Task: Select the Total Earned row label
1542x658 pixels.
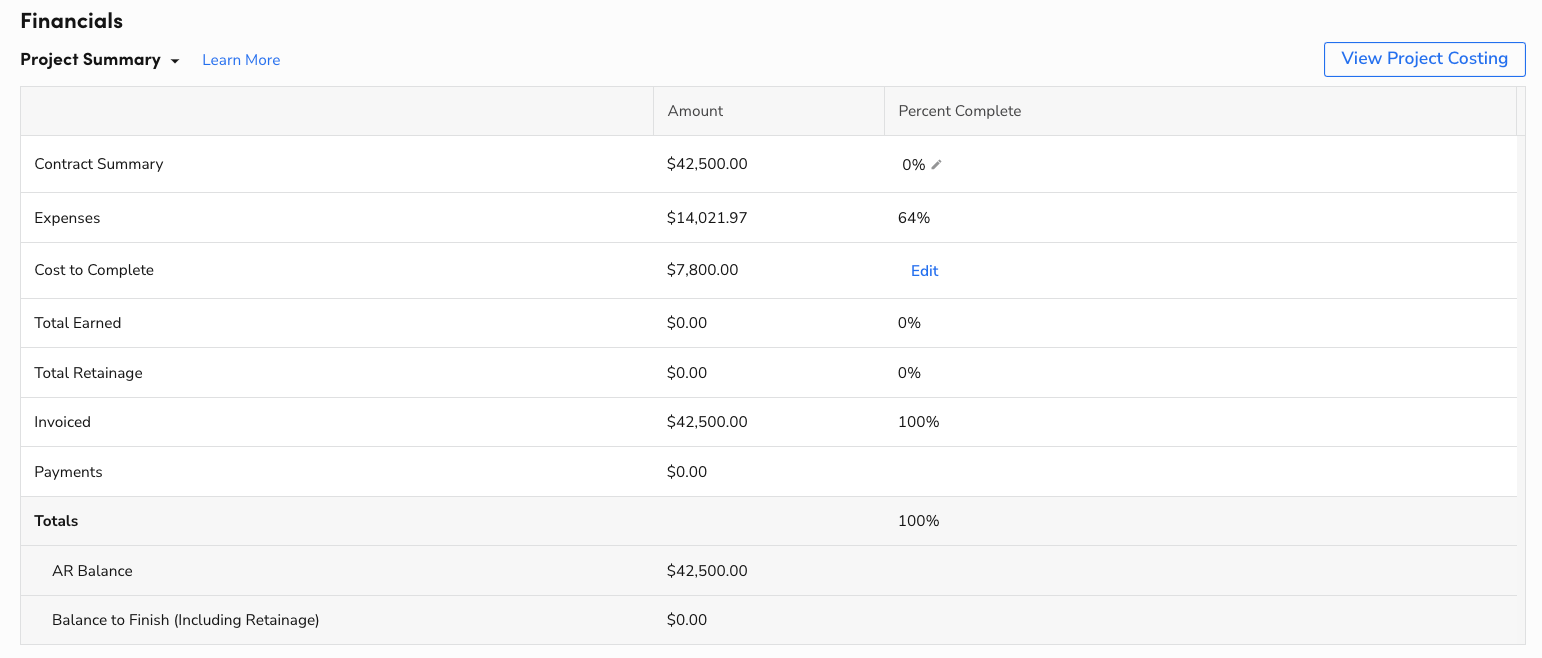Action: (77, 323)
